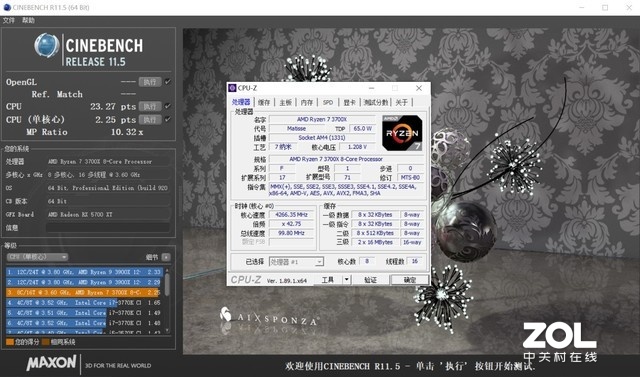The height and width of the screenshot is (377, 640).
Task: Run the CPU (单核心) test 执行 button
Action: [x=150, y=120]
